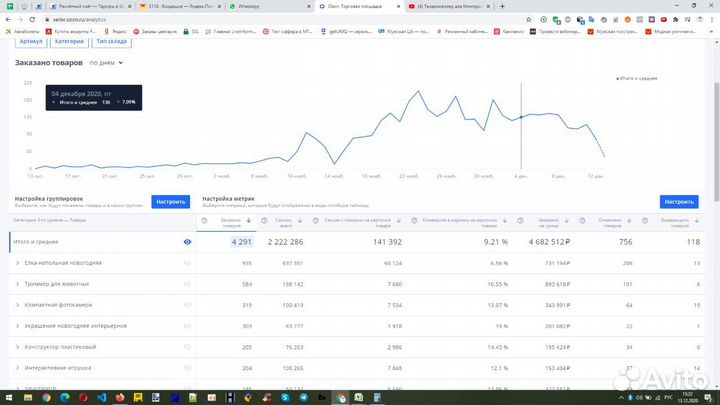
Task: Click help icon beside Сессии, всего column
Action: [x=260, y=220]
